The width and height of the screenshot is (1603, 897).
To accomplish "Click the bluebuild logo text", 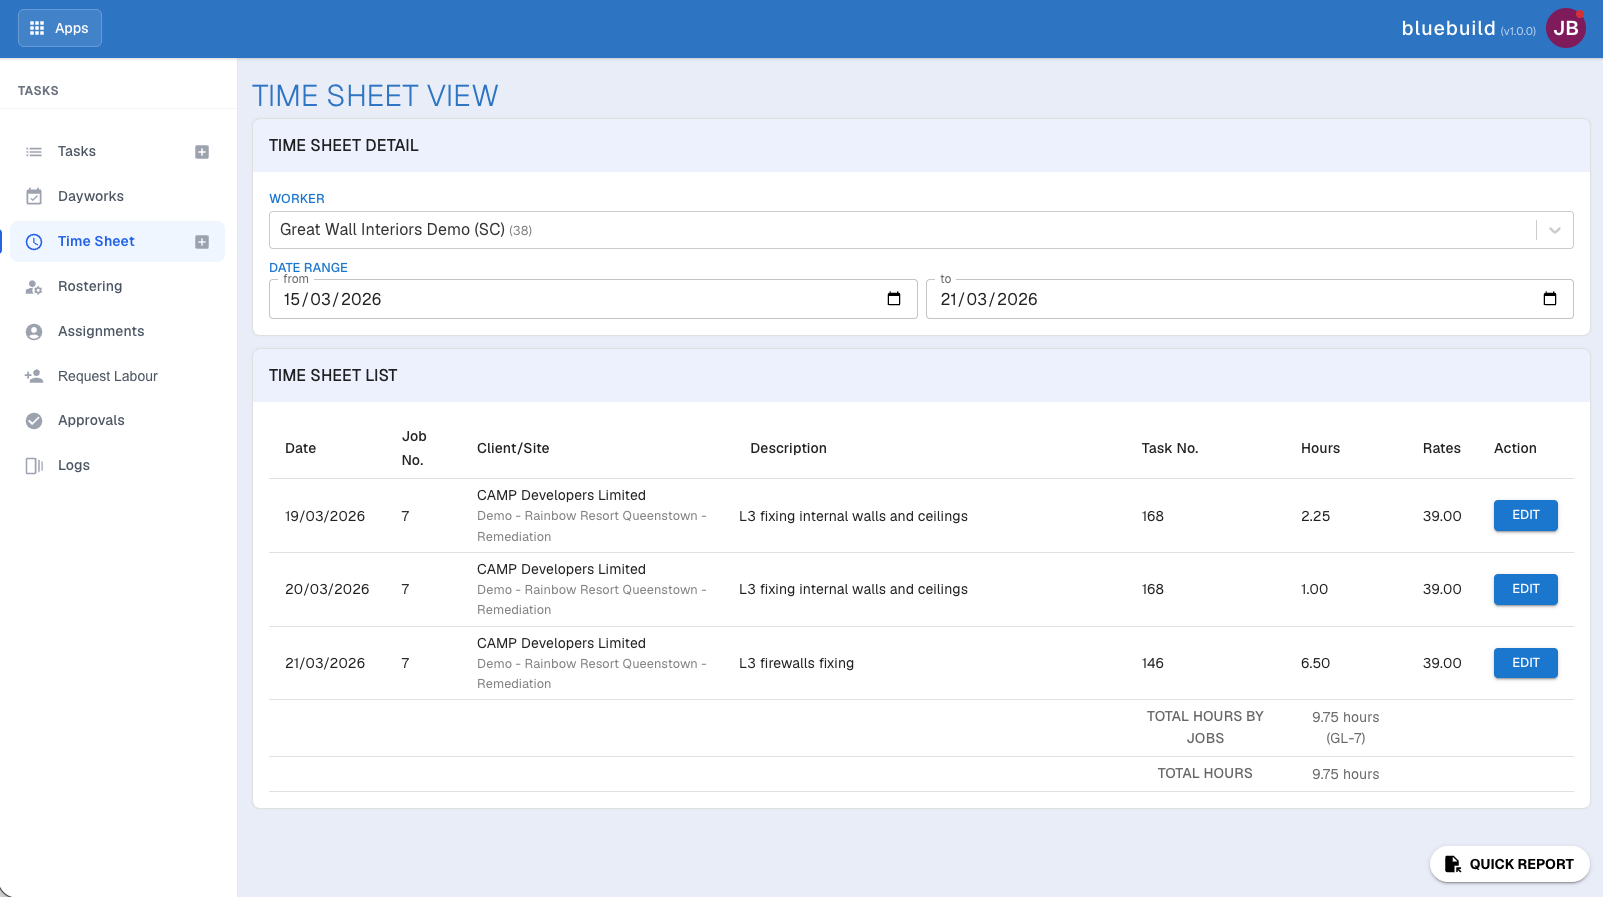I will coord(1448,29).
